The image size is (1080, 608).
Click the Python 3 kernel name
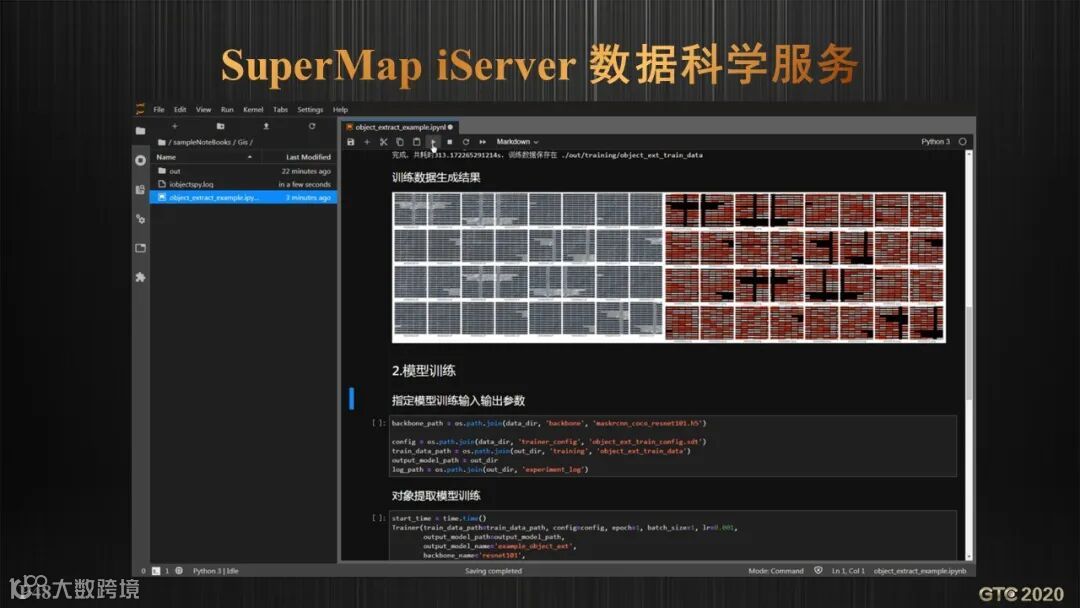click(x=935, y=142)
